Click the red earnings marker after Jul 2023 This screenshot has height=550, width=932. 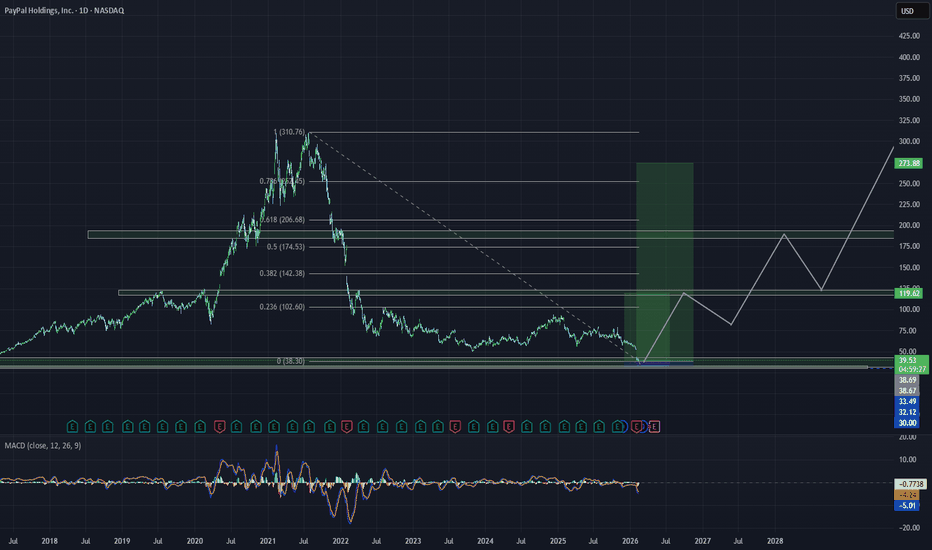(x=455, y=426)
